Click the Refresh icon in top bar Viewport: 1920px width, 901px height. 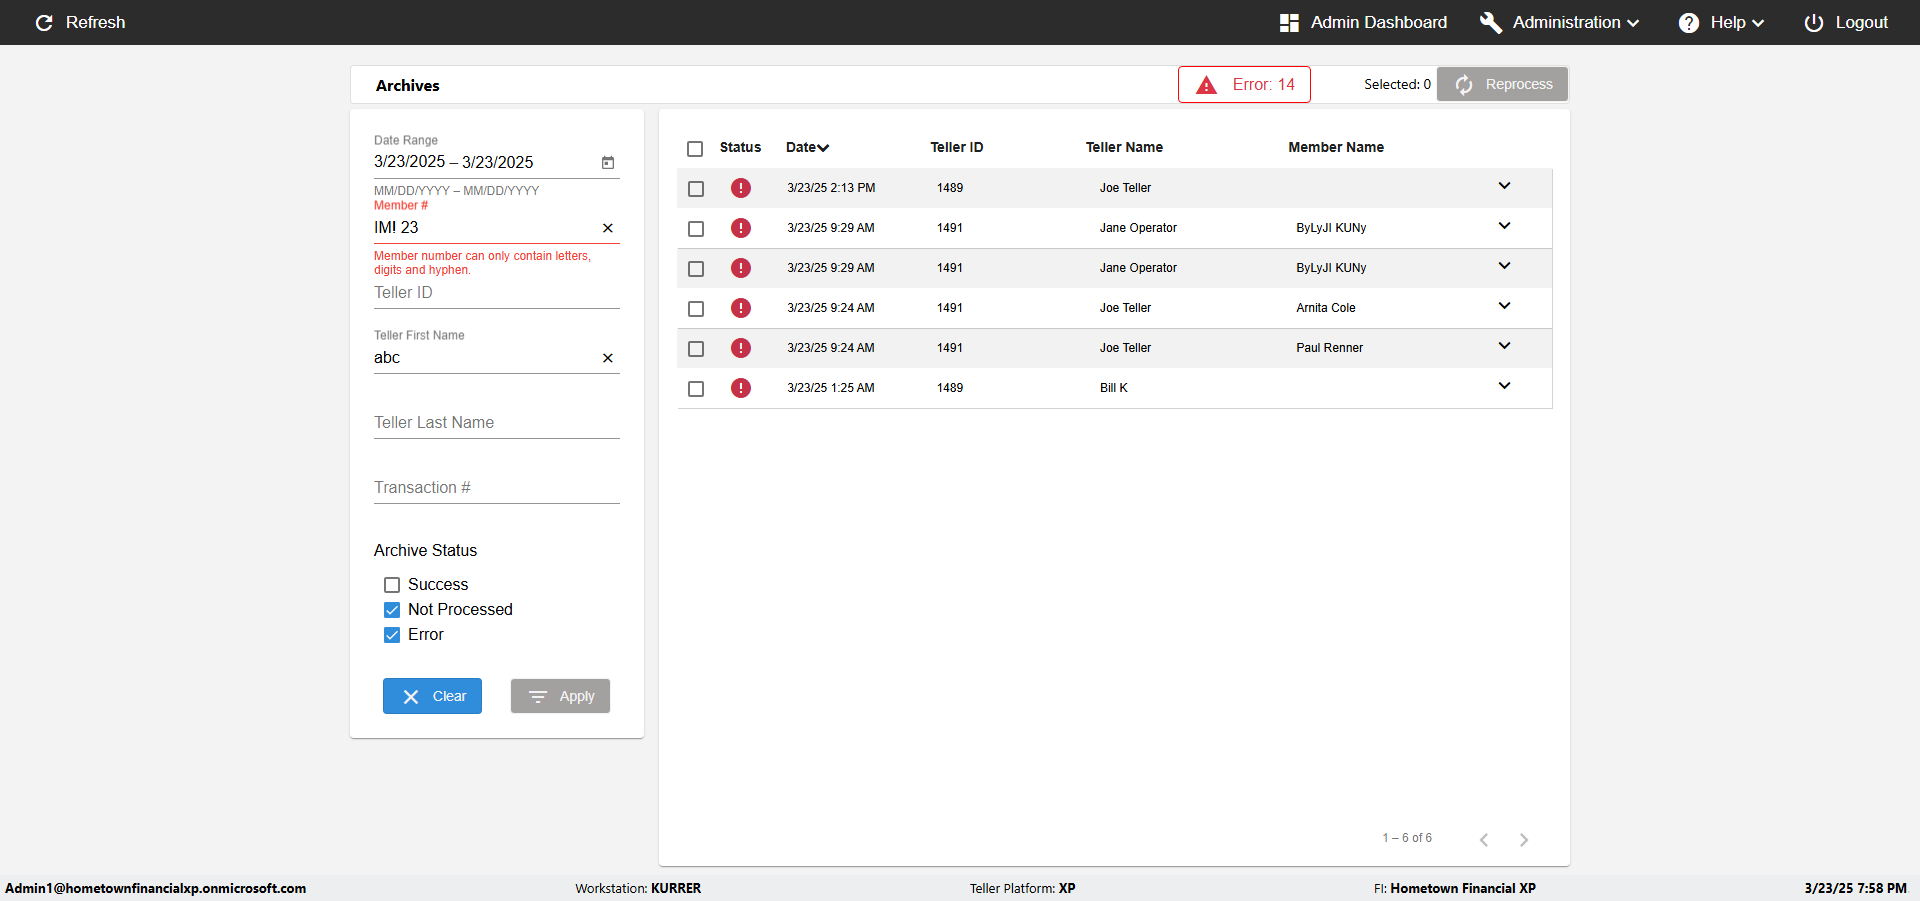coord(44,22)
